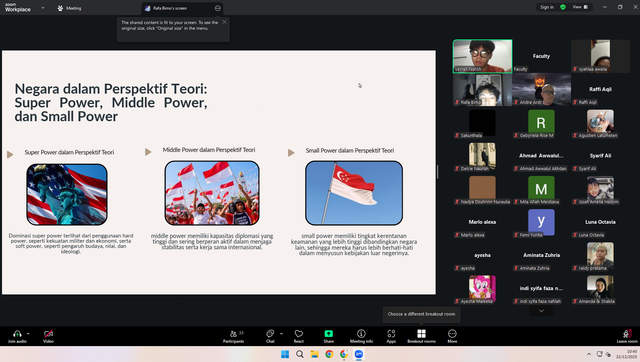The width and height of the screenshot is (640, 362).
Task: Select Rafa Bimo's video tile
Action: 482,89
